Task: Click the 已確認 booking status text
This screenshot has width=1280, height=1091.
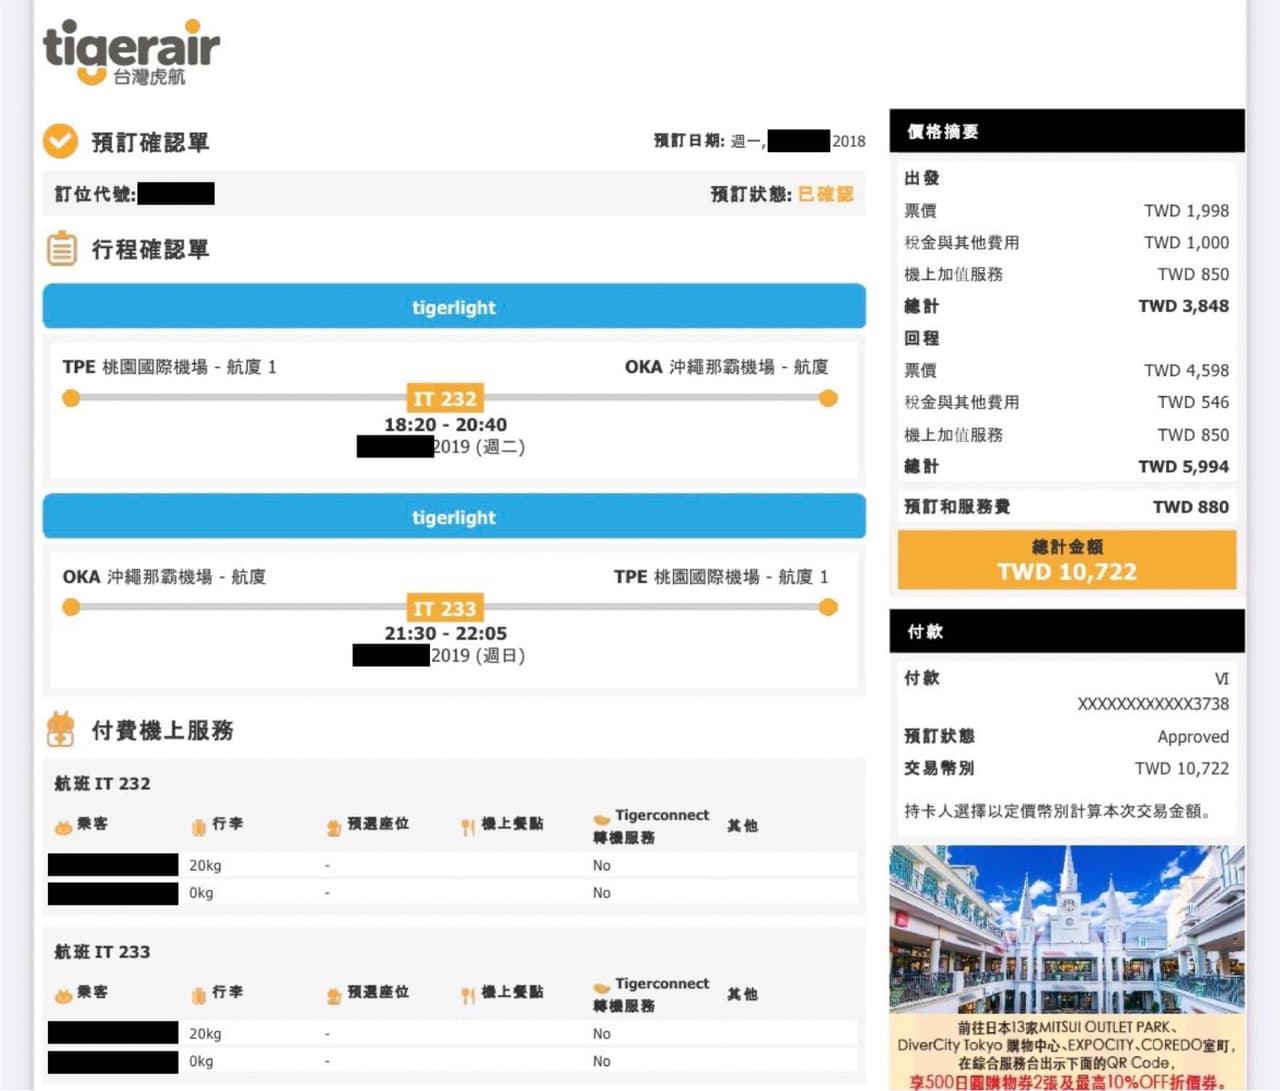Action: click(x=826, y=194)
